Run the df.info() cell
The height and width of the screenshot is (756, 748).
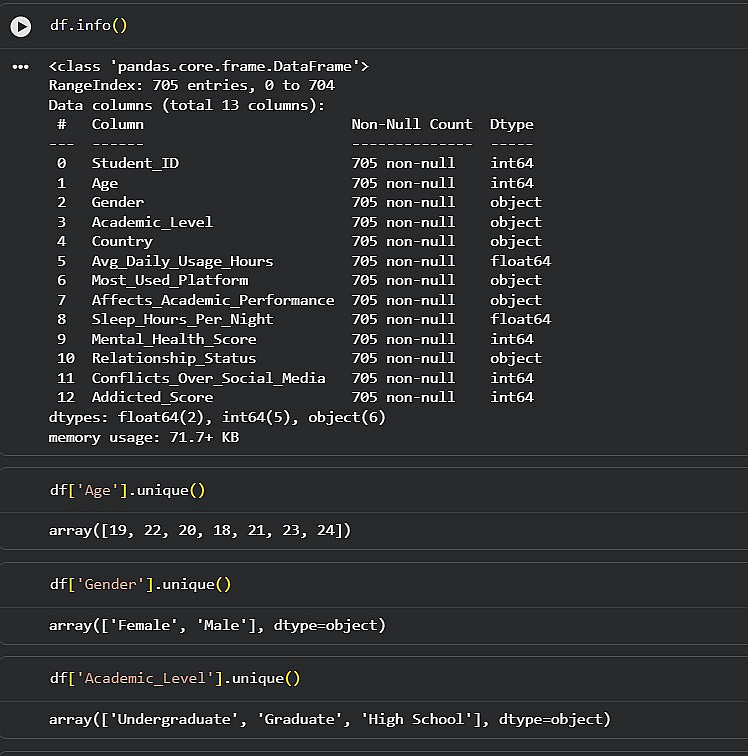(20, 26)
